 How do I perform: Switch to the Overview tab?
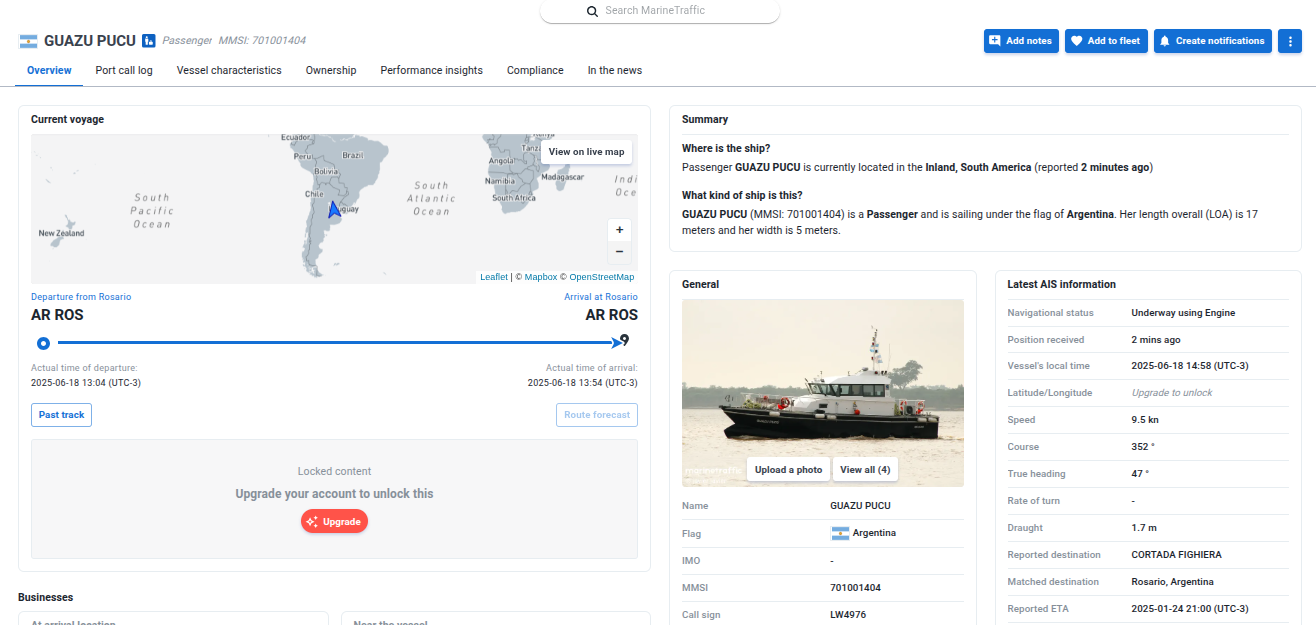(x=49, y=71)
